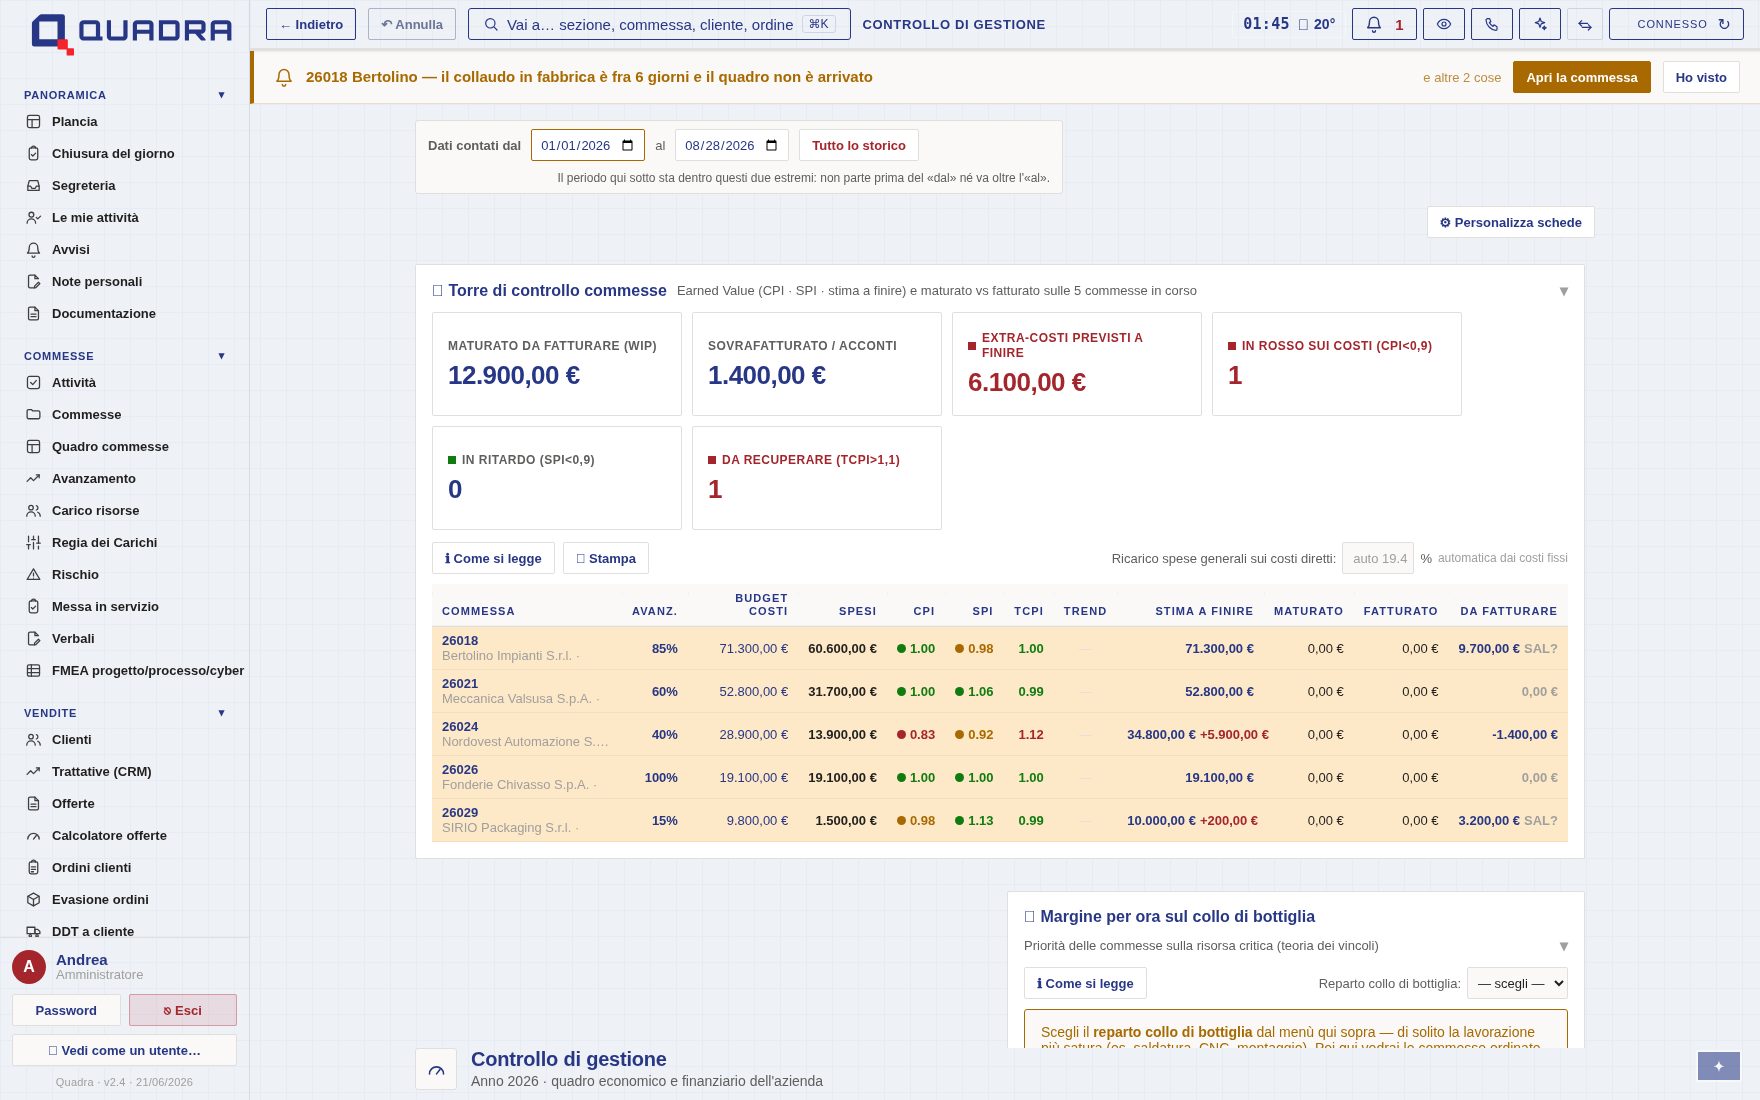Click Apri la commessa

pos(1582,77)
